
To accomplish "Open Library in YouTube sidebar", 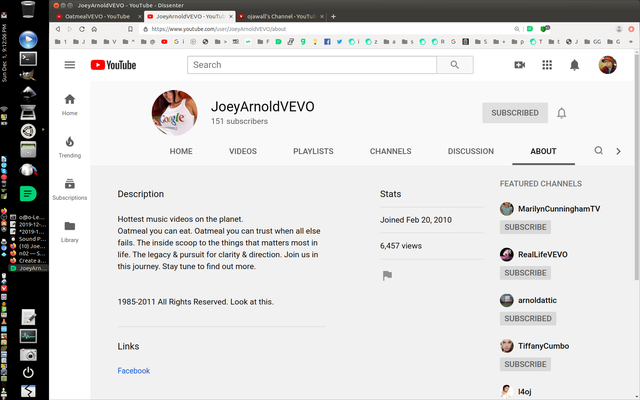I will 70,232.
